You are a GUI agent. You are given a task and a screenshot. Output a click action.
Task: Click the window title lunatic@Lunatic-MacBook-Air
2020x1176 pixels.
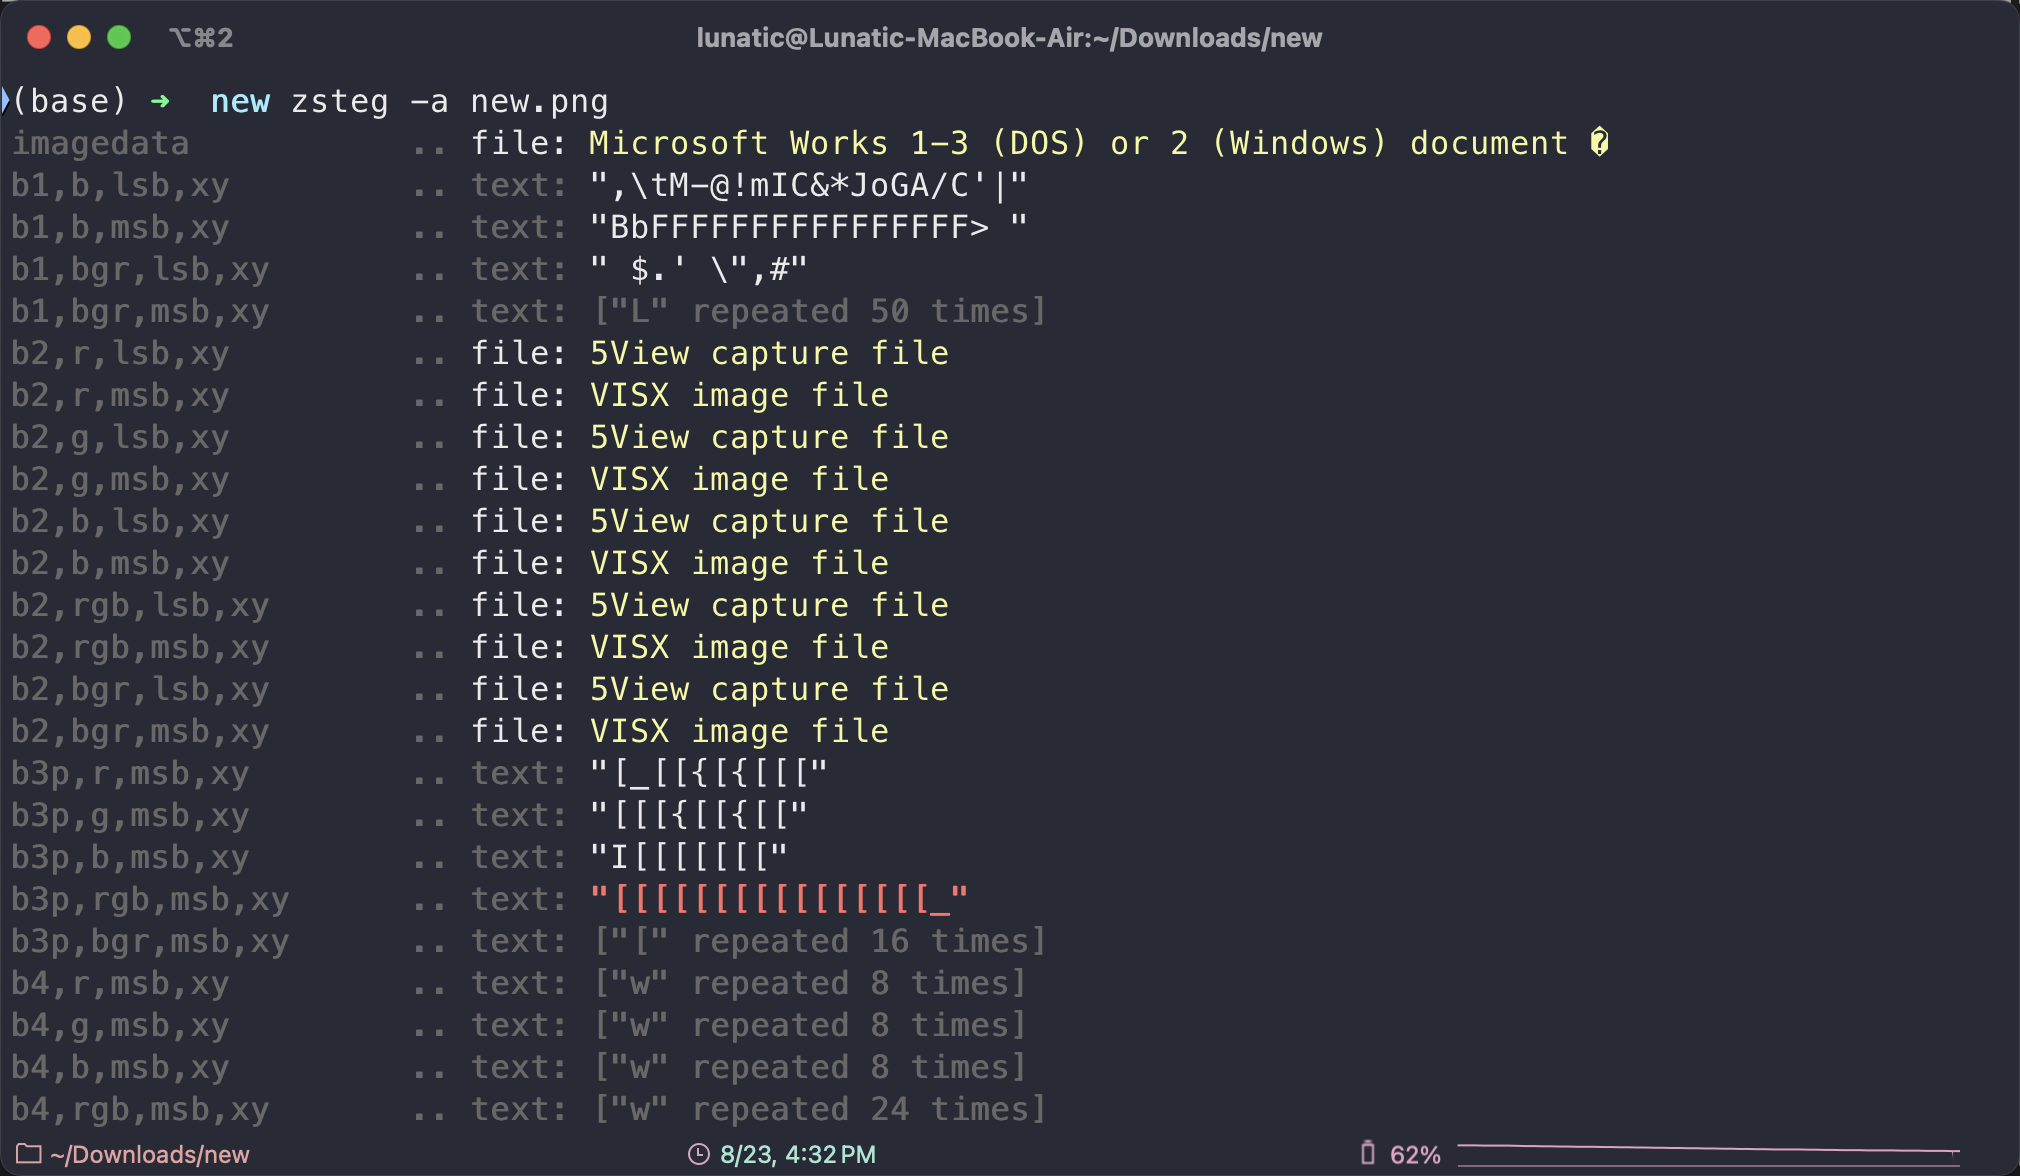tap(1009, 38)
